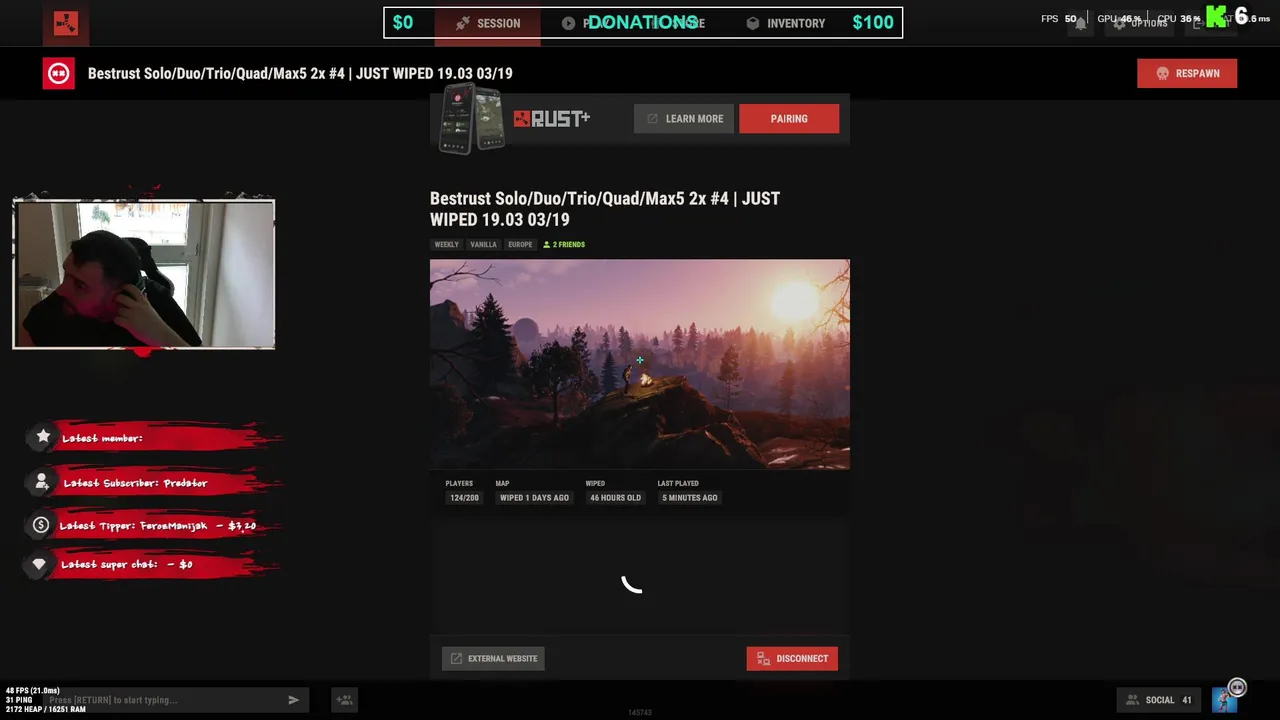1280x720 pixels.
Task: Click the Latest Tipper dollar icon
Action: (41, 524)
